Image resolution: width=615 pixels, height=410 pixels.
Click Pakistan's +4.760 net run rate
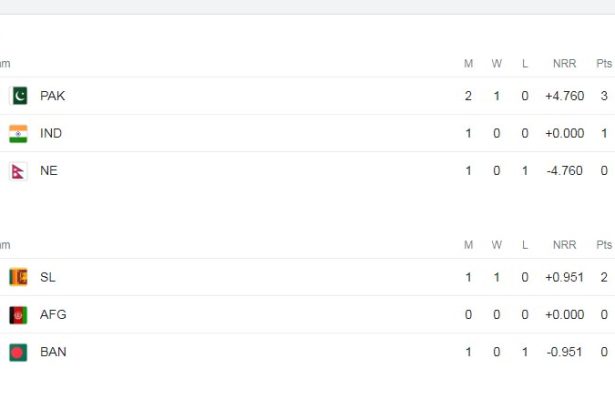click(564, 96)
